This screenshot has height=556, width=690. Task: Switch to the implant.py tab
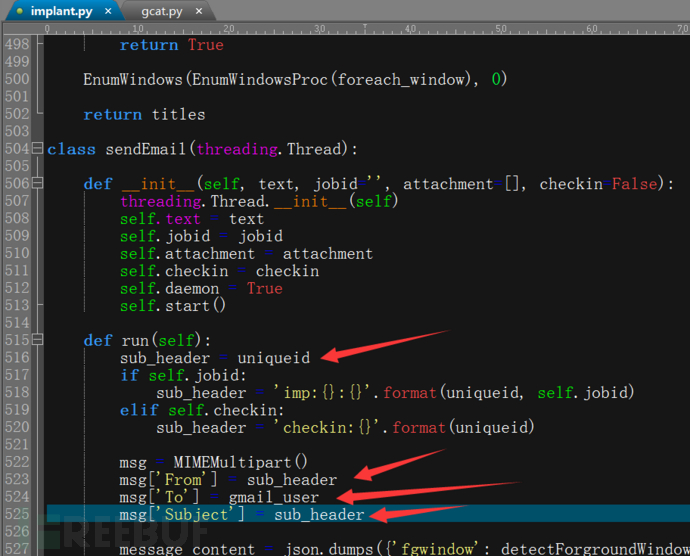point(62,11)
